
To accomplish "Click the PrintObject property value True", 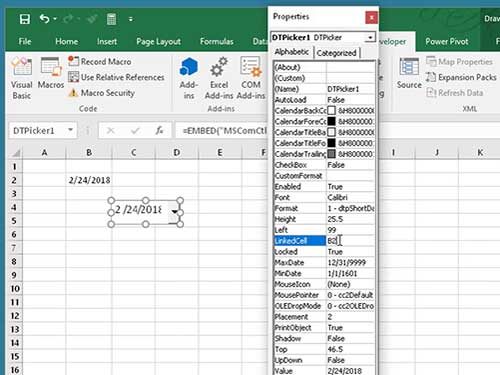I will pos(350,327).
